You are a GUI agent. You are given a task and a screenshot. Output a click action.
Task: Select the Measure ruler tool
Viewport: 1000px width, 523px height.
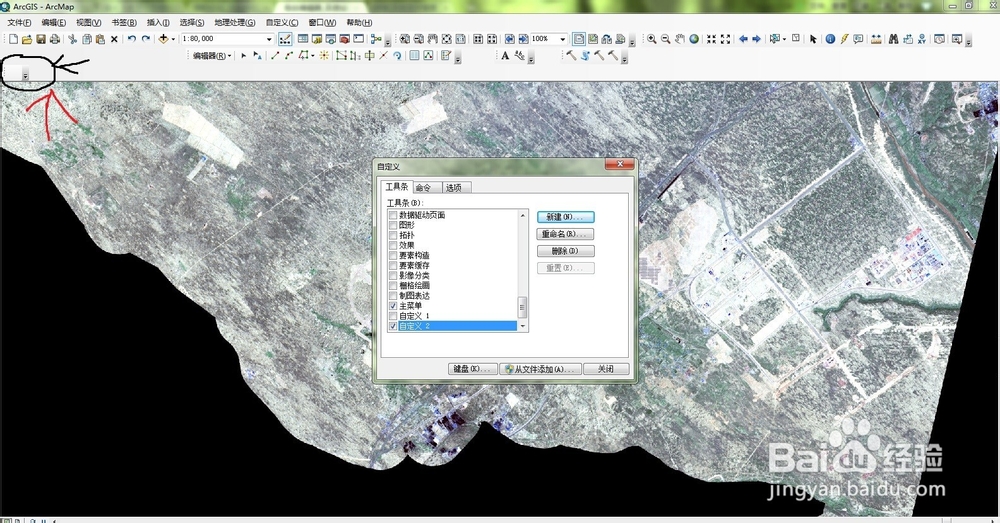(876, 39)
